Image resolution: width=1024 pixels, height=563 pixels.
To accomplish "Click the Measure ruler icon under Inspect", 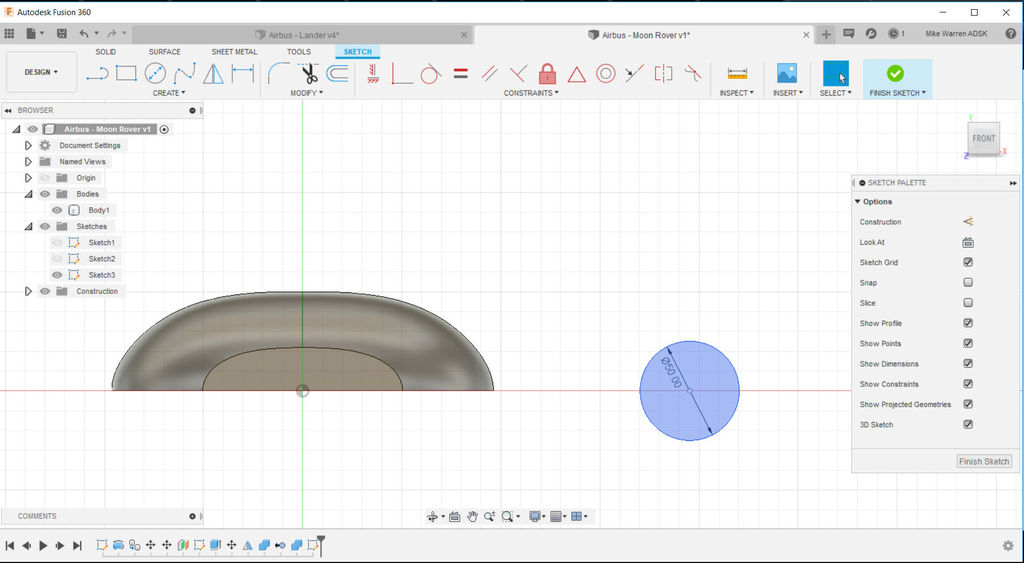I will point(737,73).
